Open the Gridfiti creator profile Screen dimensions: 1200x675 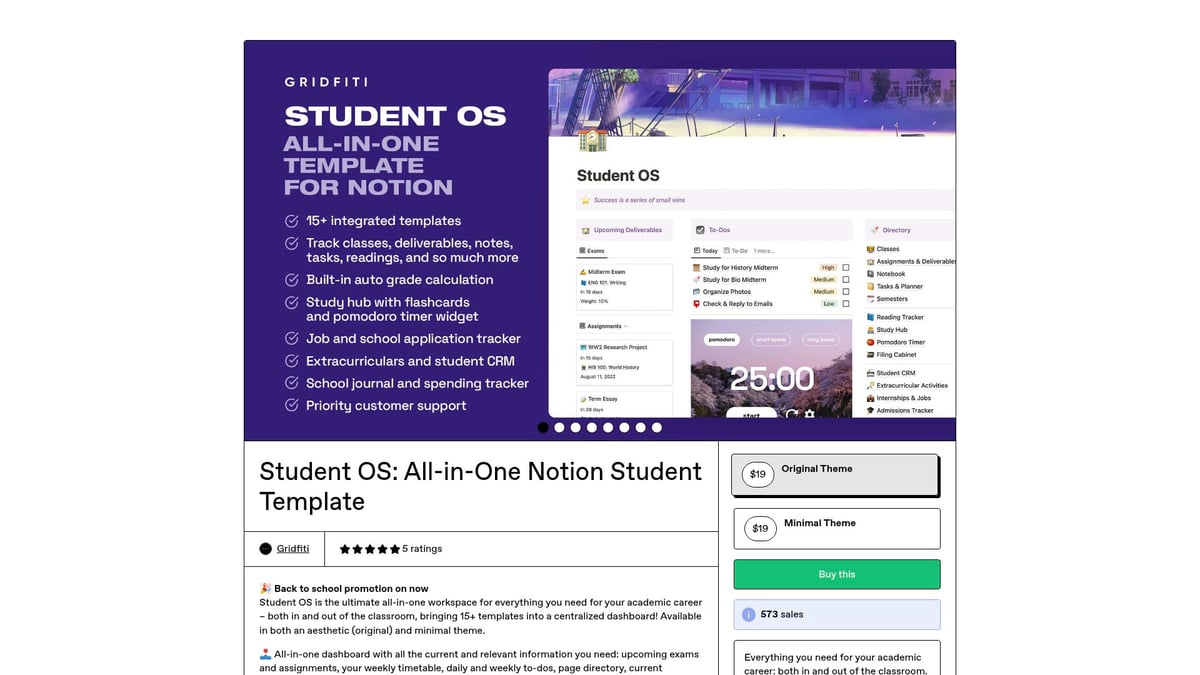292,548
